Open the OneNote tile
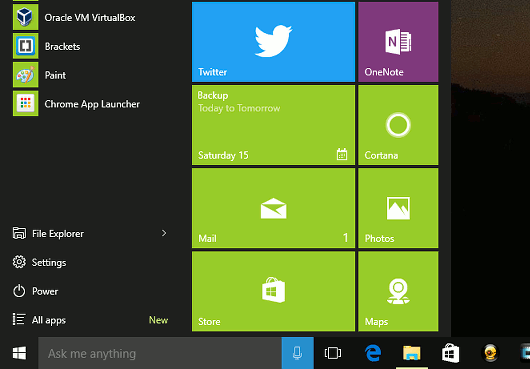Image resolution: width=530 pixels, height=369 pixels. [x=398, y=42]
